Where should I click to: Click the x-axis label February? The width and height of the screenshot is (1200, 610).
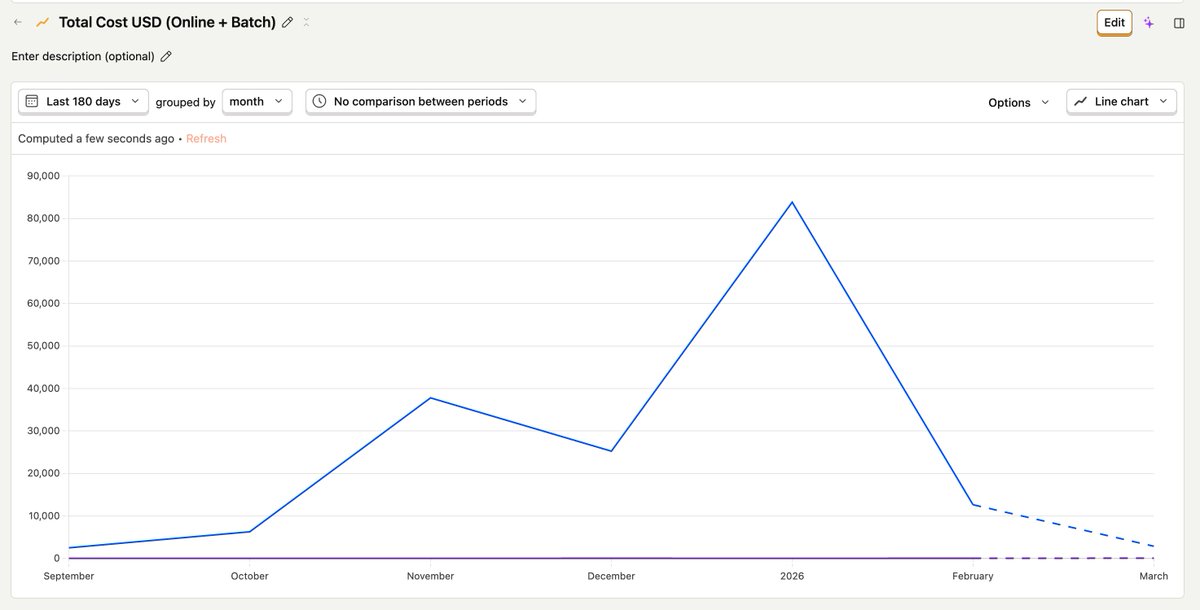tap(973, 576)
